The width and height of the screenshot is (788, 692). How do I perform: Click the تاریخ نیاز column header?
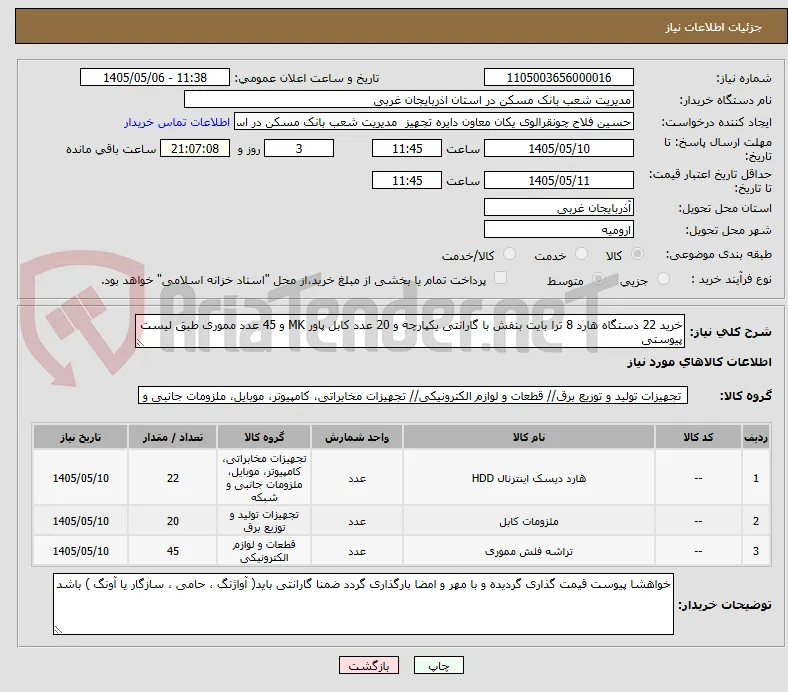click(80, 437)
